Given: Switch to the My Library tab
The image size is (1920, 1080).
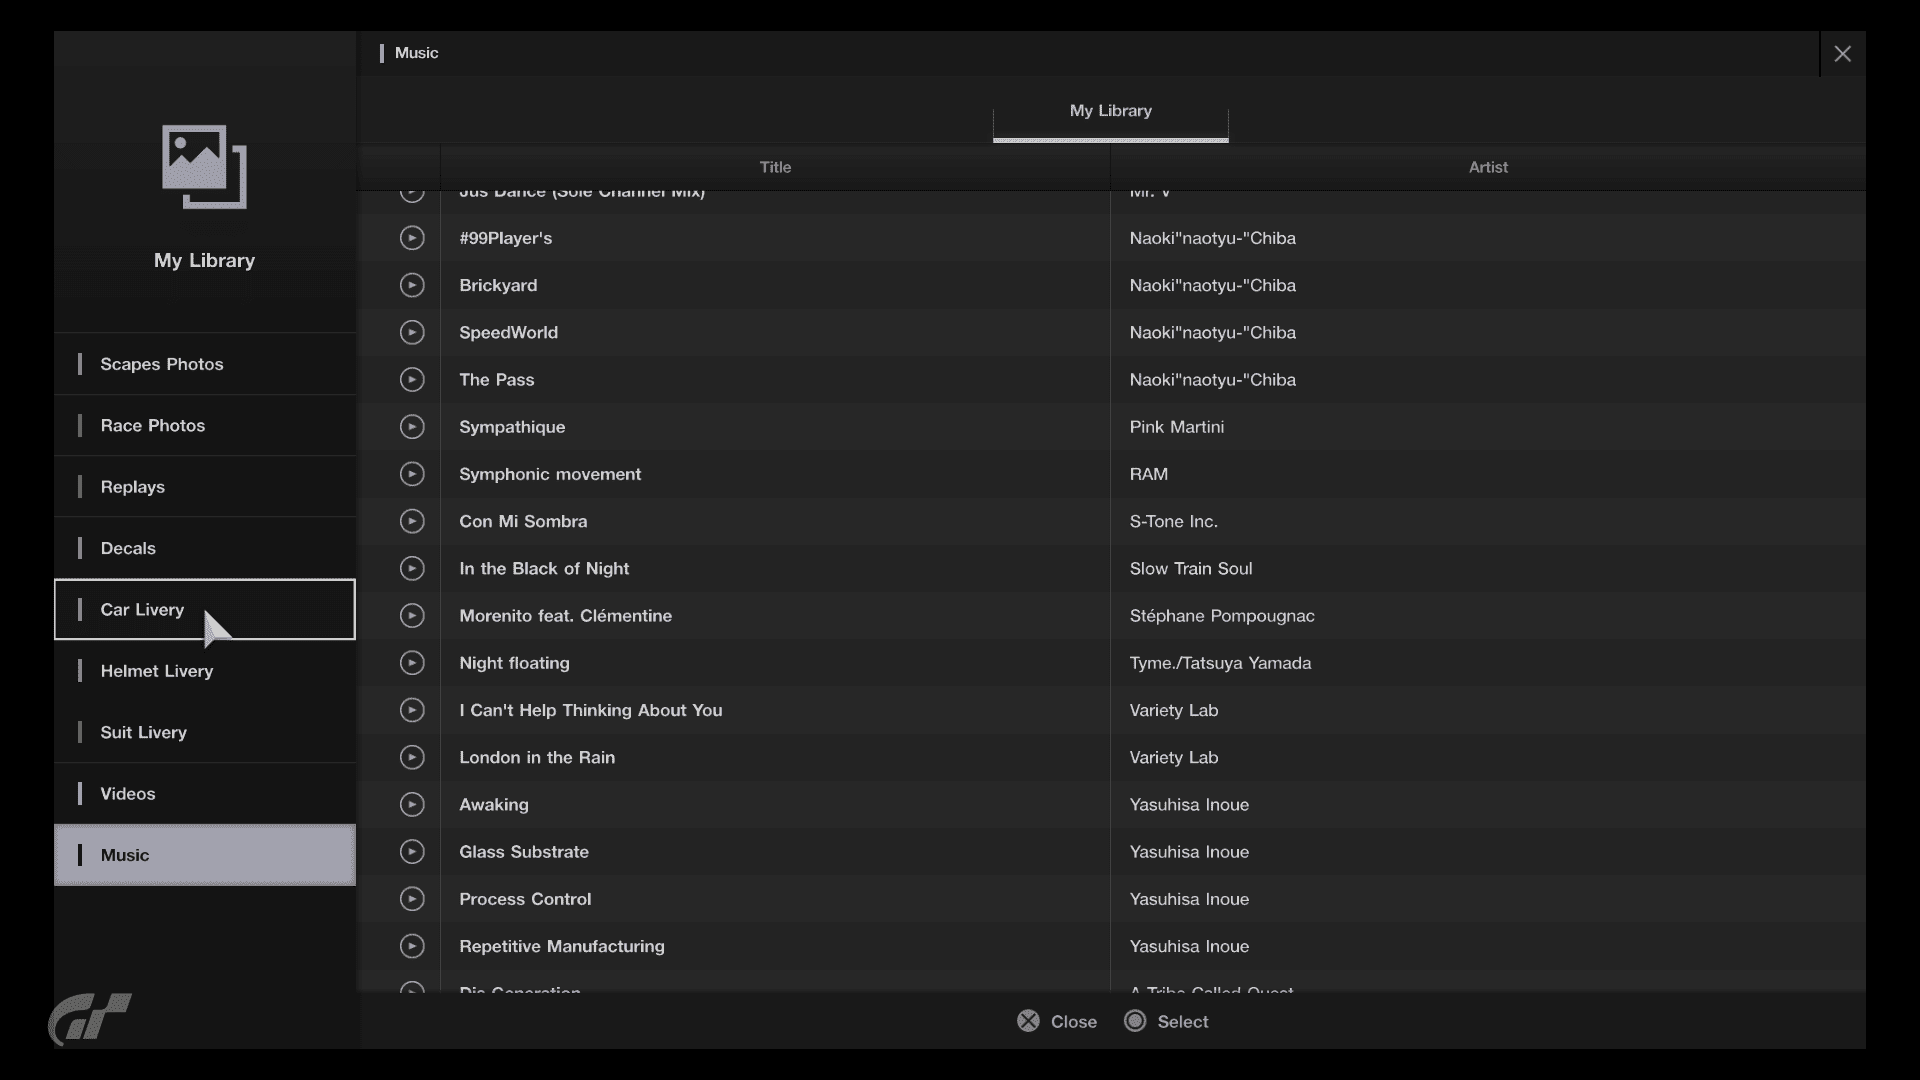Looking at the screenshot, I should click(x=1110, y=111).
